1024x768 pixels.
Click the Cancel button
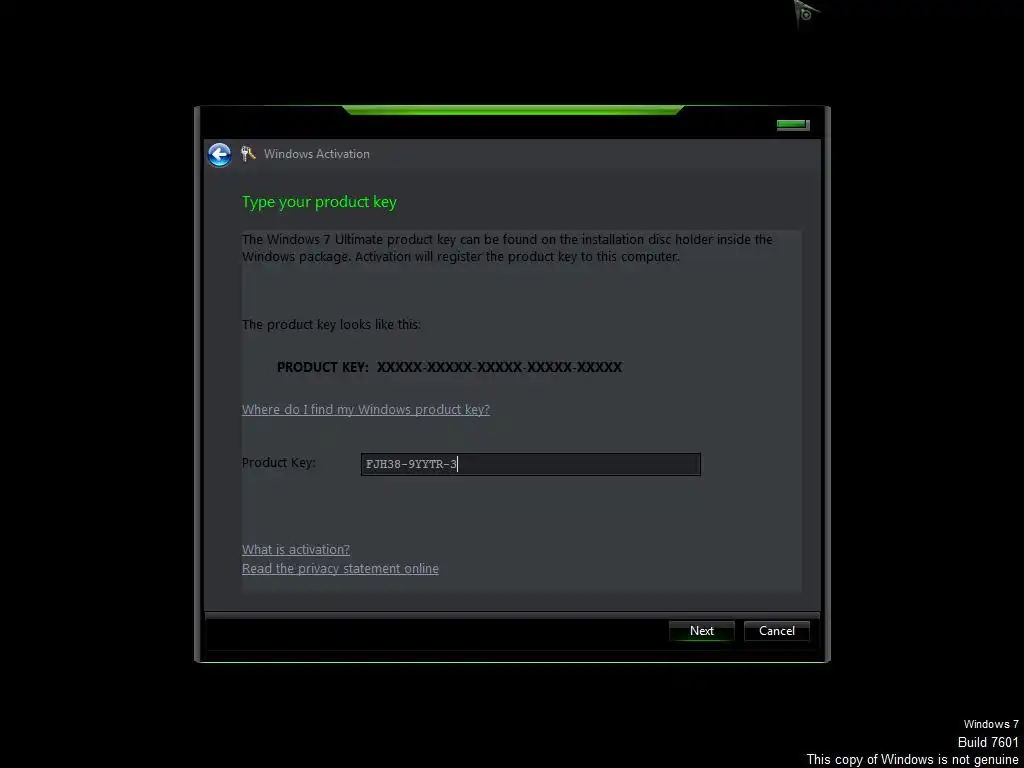776,631
